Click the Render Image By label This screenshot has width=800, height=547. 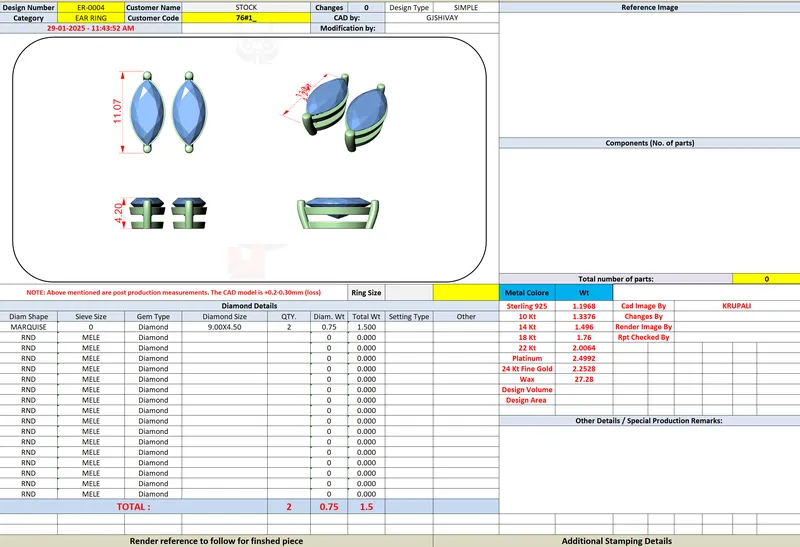coord(643,327)
